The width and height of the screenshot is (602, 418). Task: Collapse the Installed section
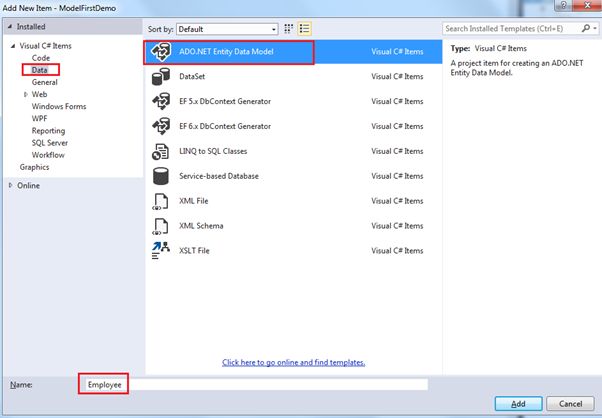pyautogui.click(x=10, y=27)
